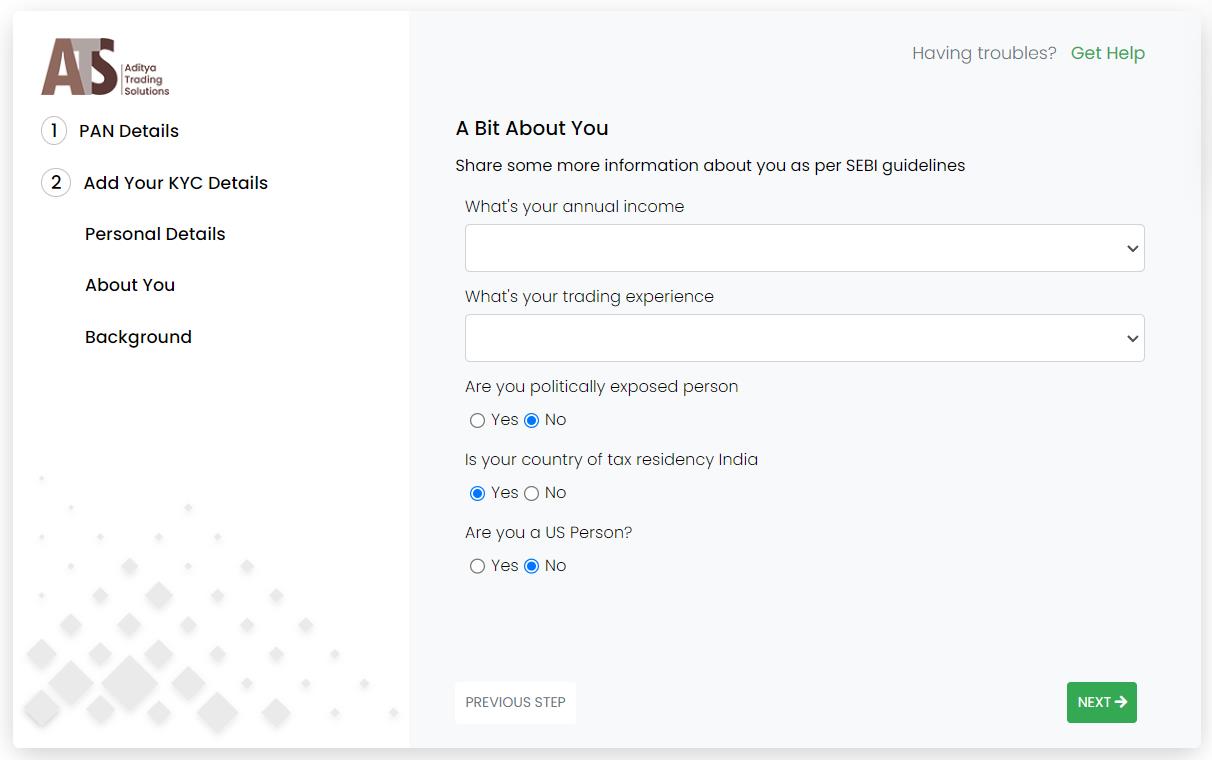
Task: Click the SEBI guidelines description text
Action: (x=710, y=165)
